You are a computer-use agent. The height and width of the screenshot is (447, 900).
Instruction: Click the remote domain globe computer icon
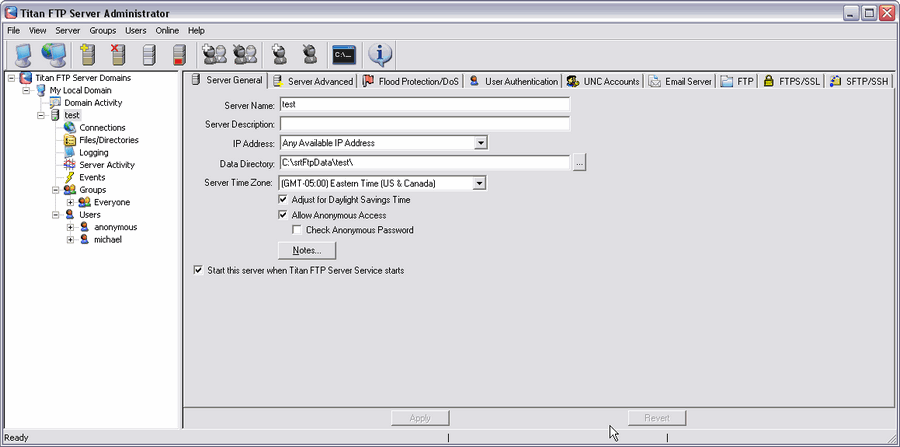pyautogui.click(x=53, y=54)
